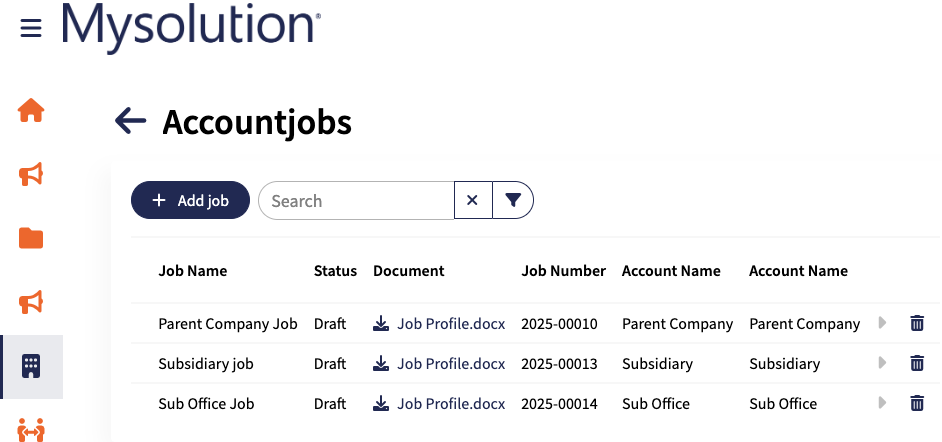Open the filter funnel options
The image size is (942, 442).
[513, 201]
